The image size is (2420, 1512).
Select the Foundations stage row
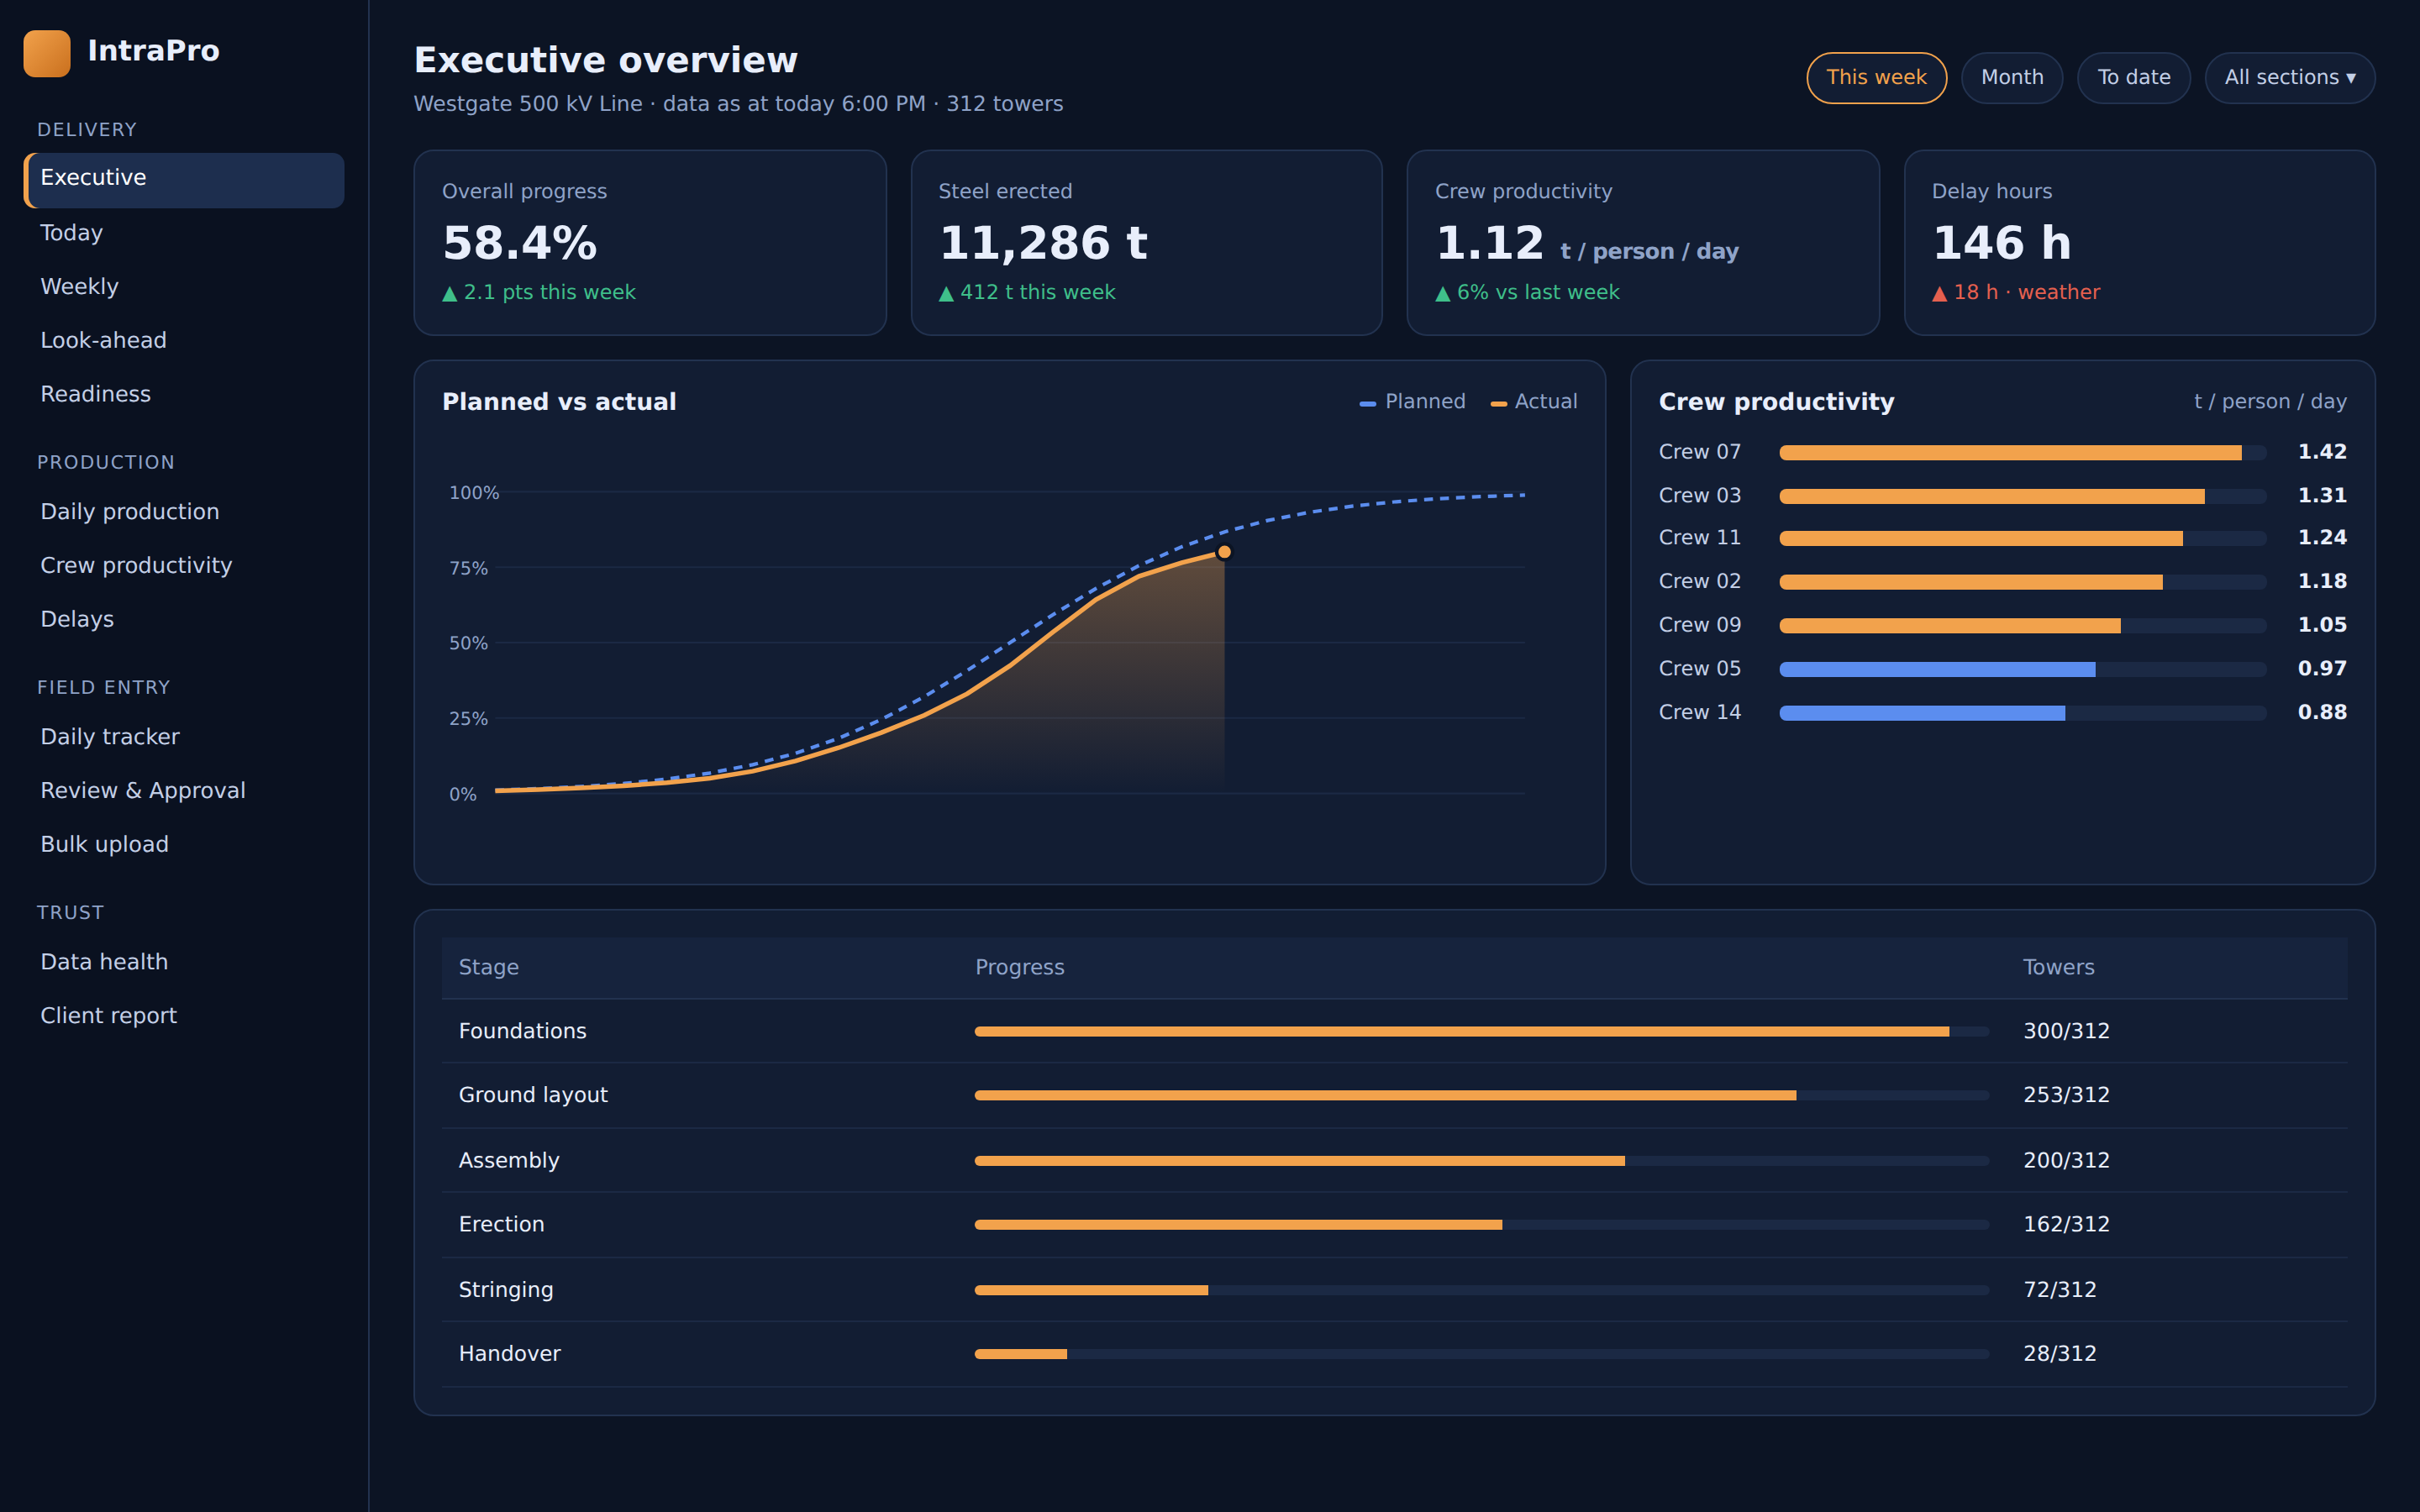pyautogui.click(x=1394, y=1031)
